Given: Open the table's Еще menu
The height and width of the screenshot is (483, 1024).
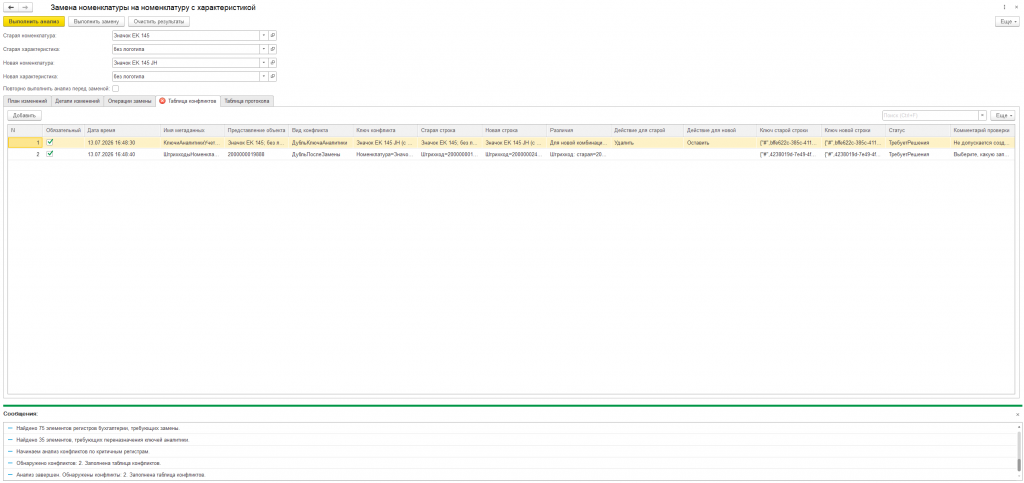Looking at the screenshot, I should [1002, 116].
